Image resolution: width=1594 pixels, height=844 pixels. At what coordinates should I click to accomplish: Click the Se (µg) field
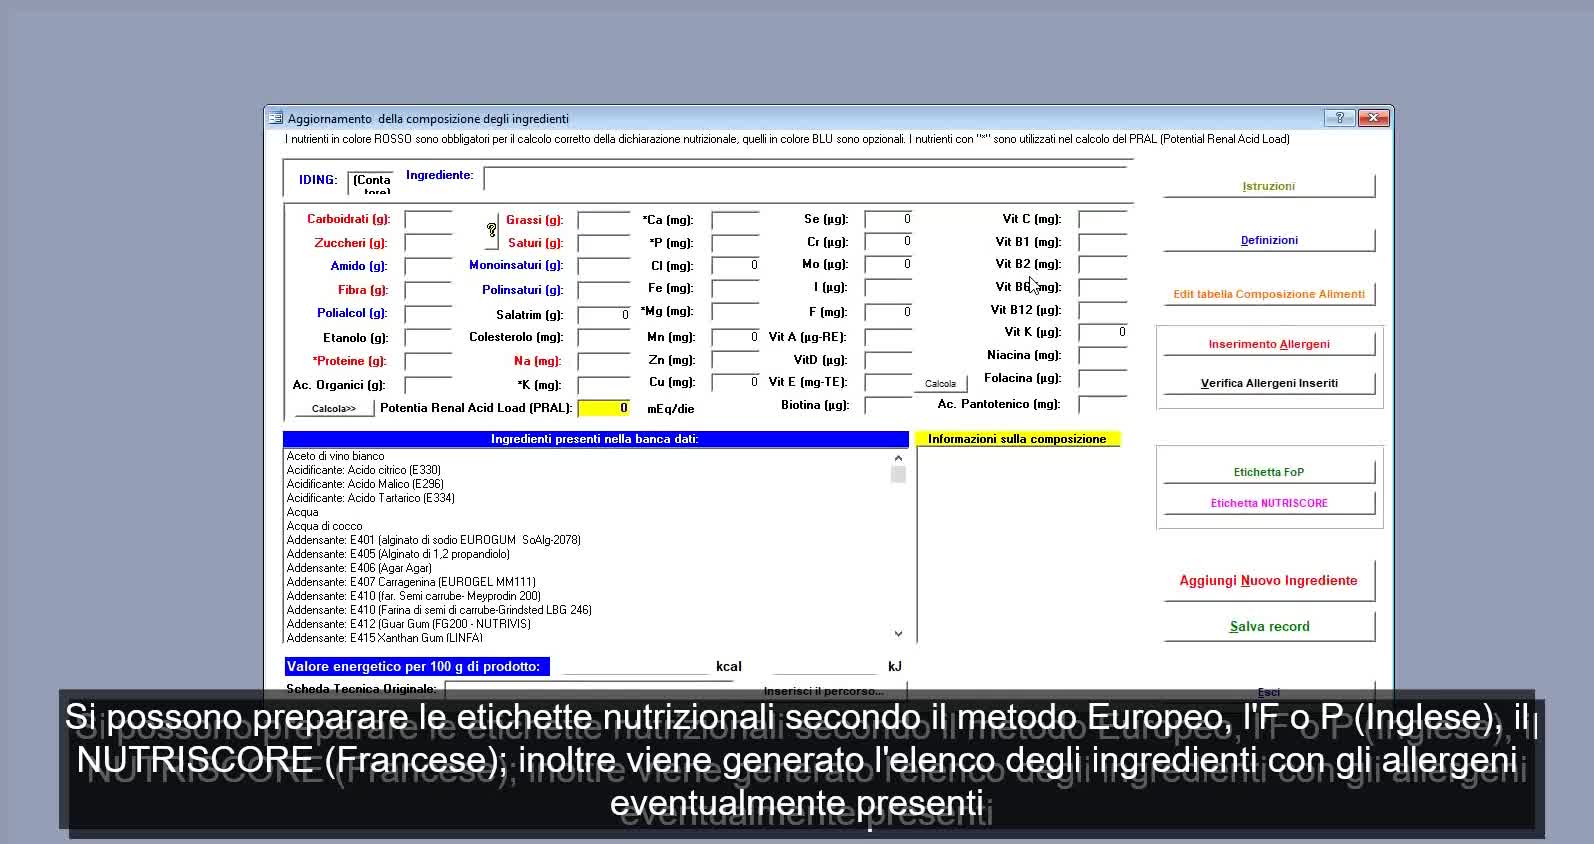(888, 219)
